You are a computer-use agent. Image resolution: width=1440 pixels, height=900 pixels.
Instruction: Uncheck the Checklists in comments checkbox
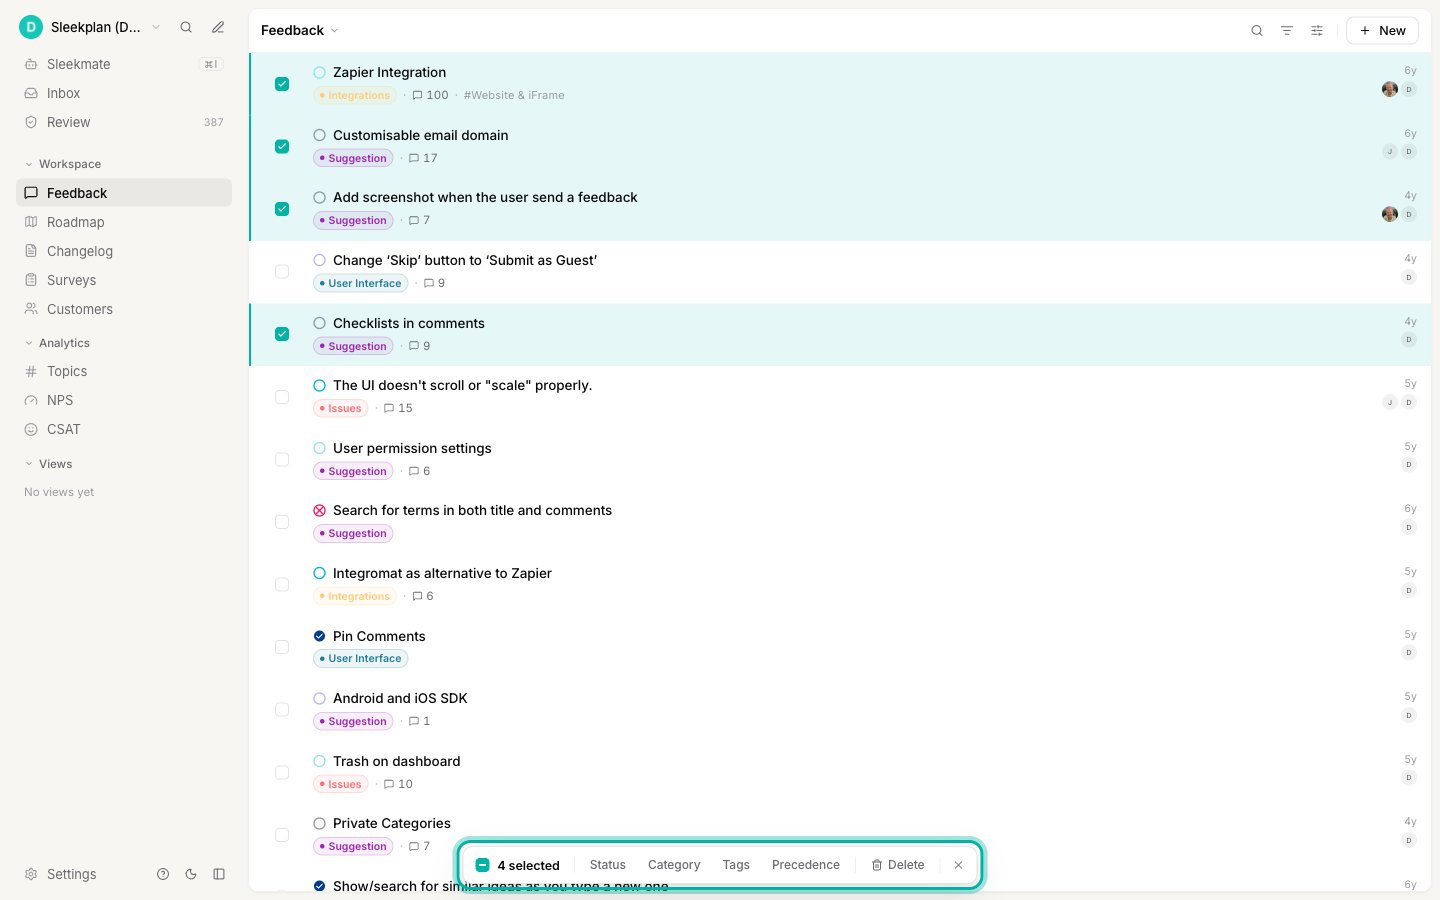tap(282, 334)
